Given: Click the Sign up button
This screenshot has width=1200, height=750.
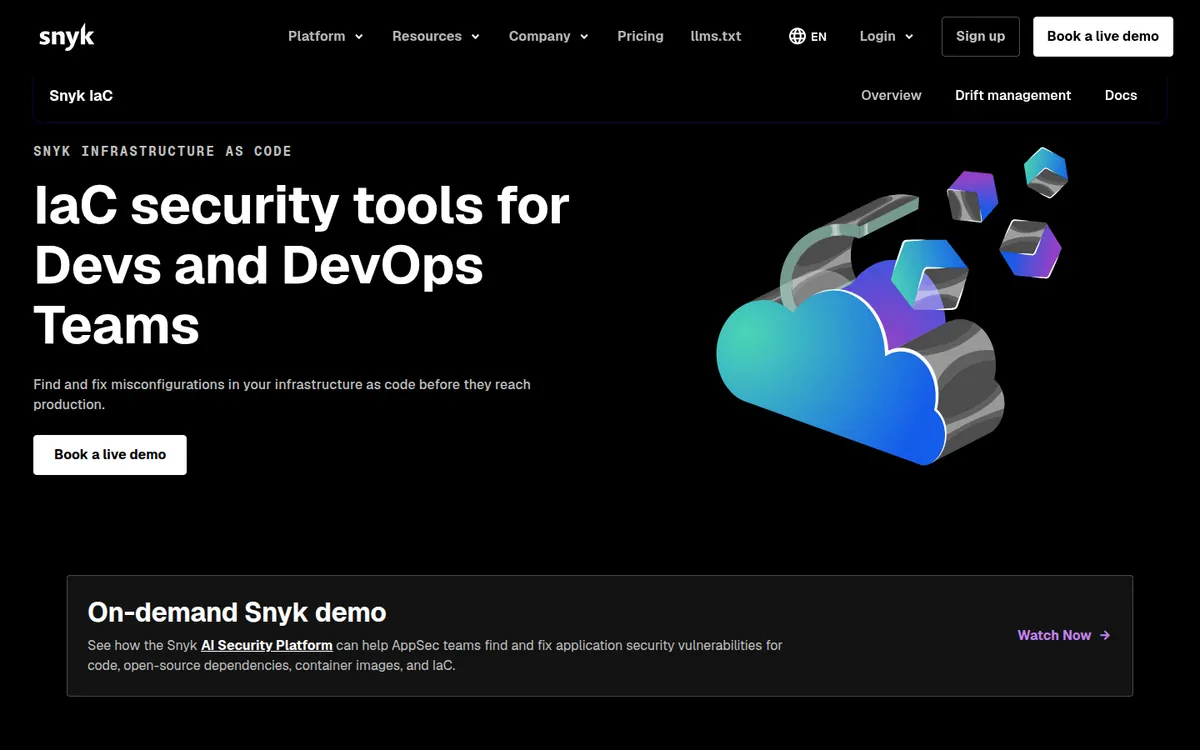Looking at the screenshot, I should [980, 36].
